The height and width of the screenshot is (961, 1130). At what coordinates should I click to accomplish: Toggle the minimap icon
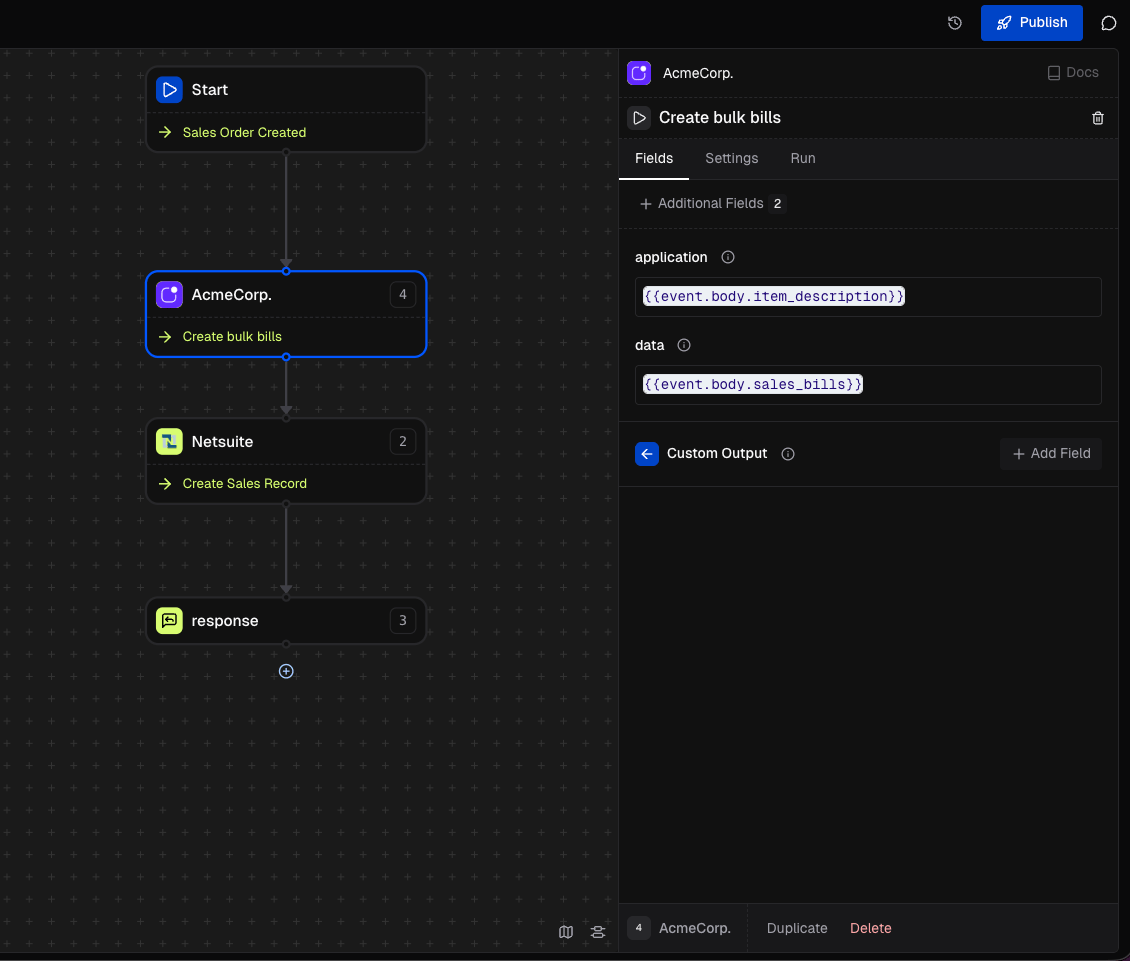click(x=566, y=932)
